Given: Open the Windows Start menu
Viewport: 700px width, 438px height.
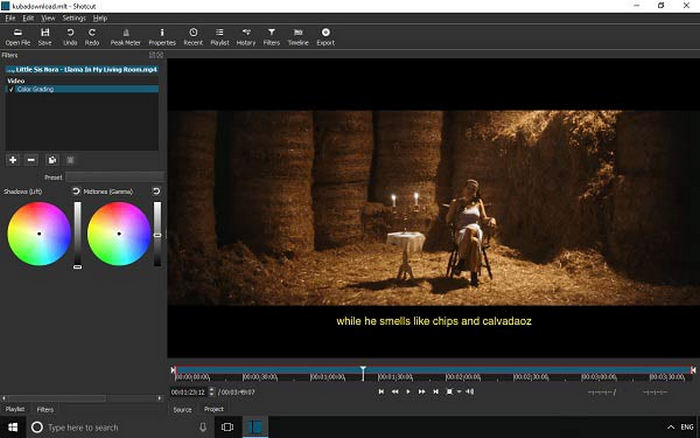Looking at the screenshot, I should 13,427.
